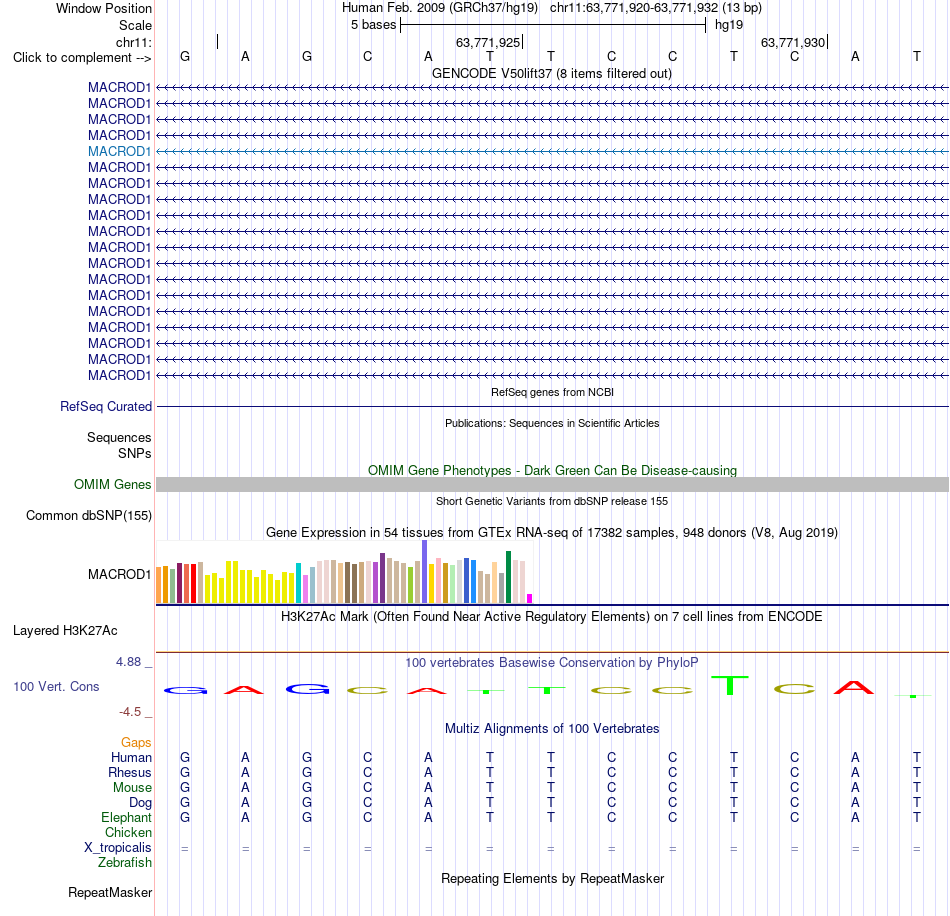Select the Mouse alignment row label
The height and width of the screenshot is (916, 950).
pos(132,788)
